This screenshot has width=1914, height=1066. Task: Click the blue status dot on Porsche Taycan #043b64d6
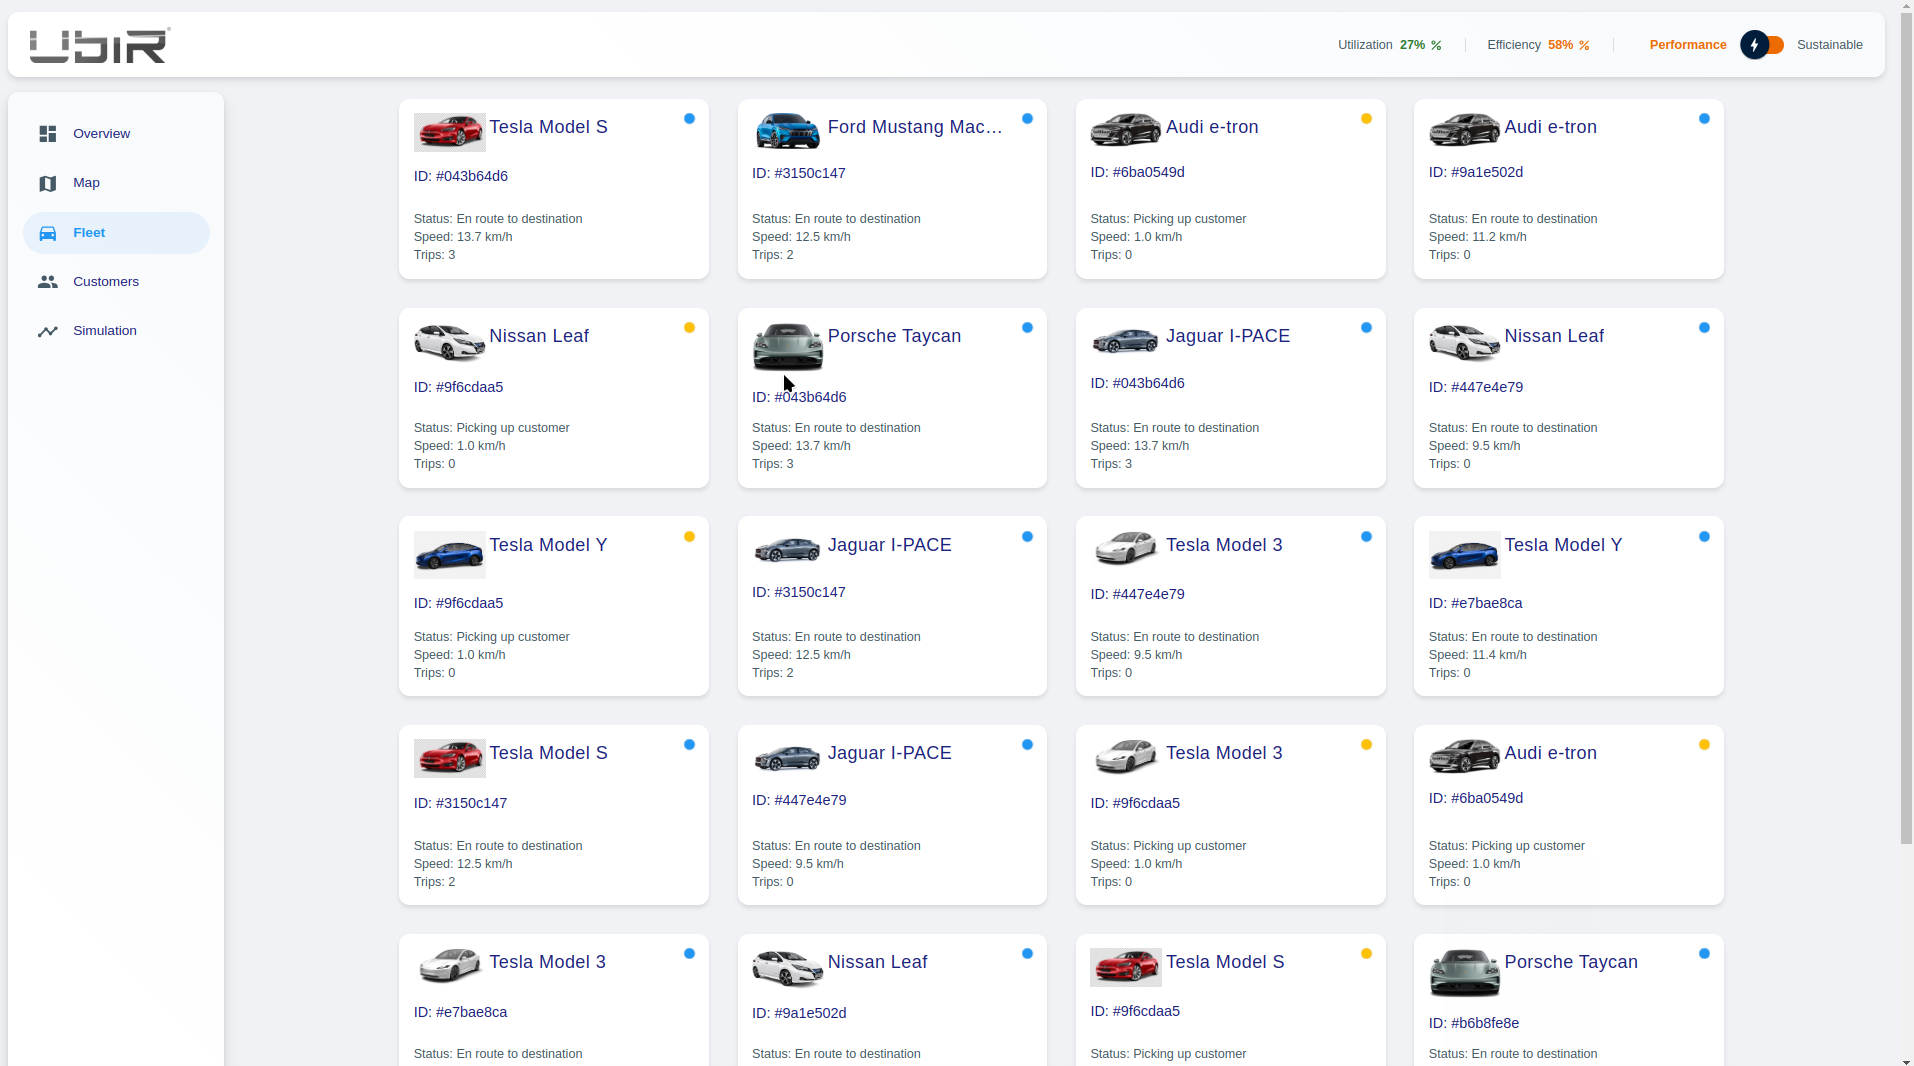coord(1027,328)
